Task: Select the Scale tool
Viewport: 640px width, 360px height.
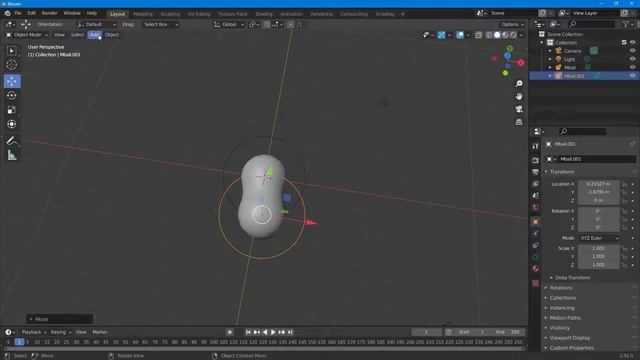Action: click(x=12, y=110)
